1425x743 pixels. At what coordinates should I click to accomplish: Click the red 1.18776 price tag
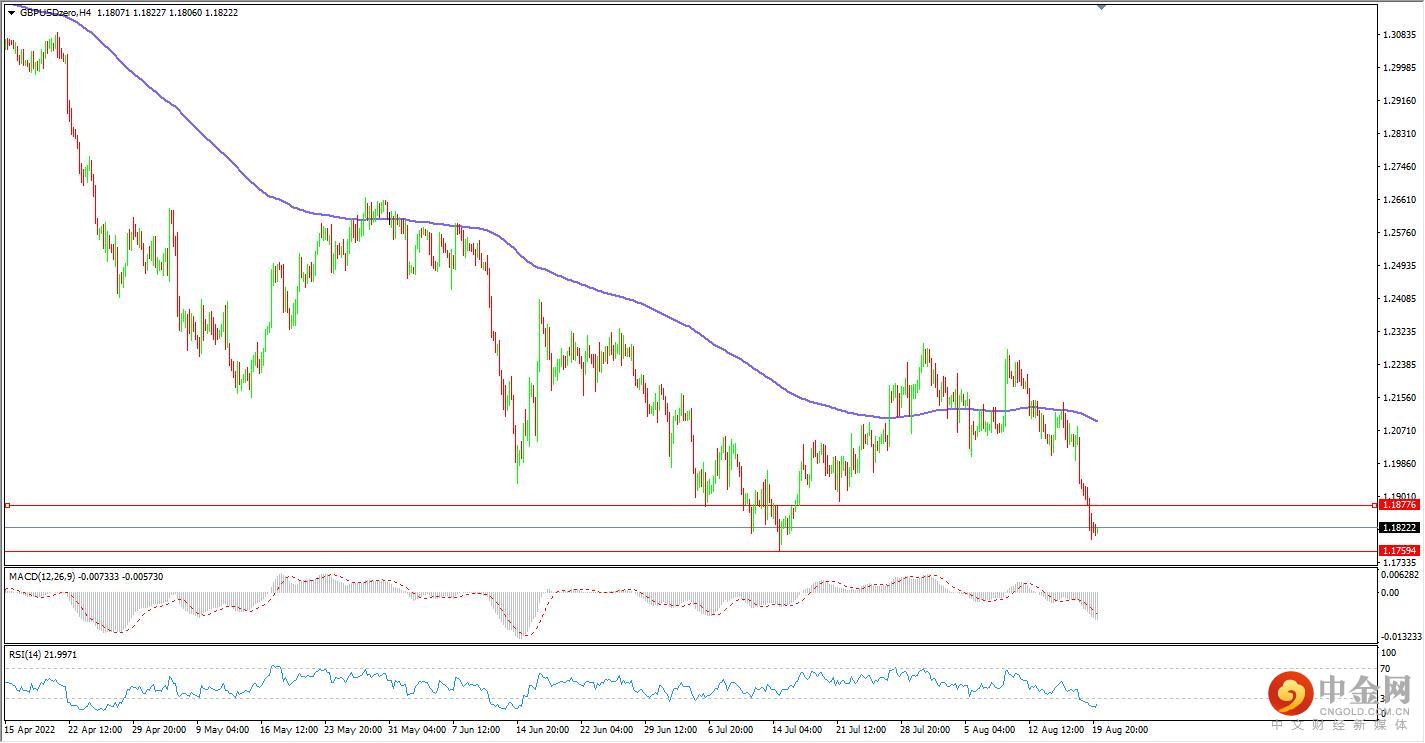pos(1398,506)
